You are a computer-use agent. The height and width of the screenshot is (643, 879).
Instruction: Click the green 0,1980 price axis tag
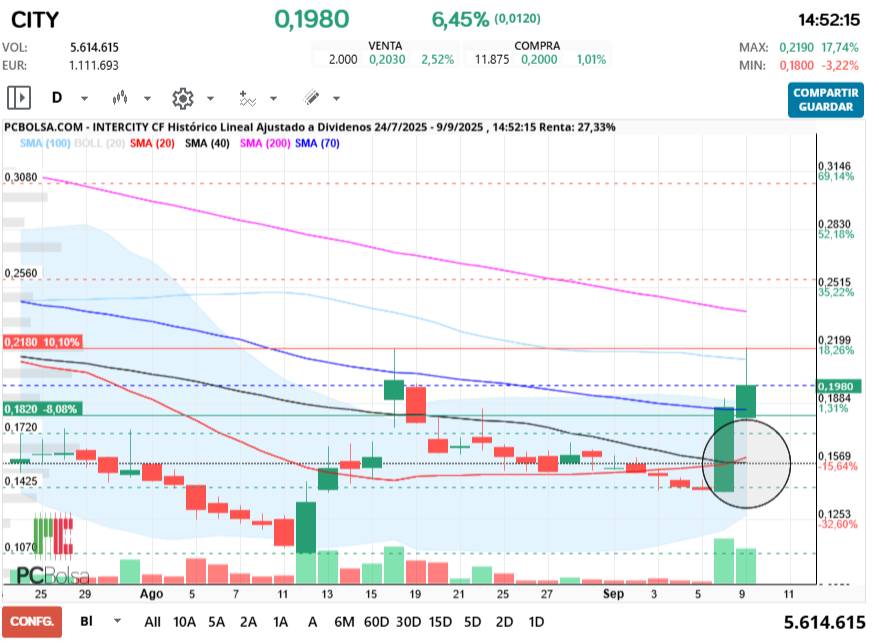click(839, 386)
